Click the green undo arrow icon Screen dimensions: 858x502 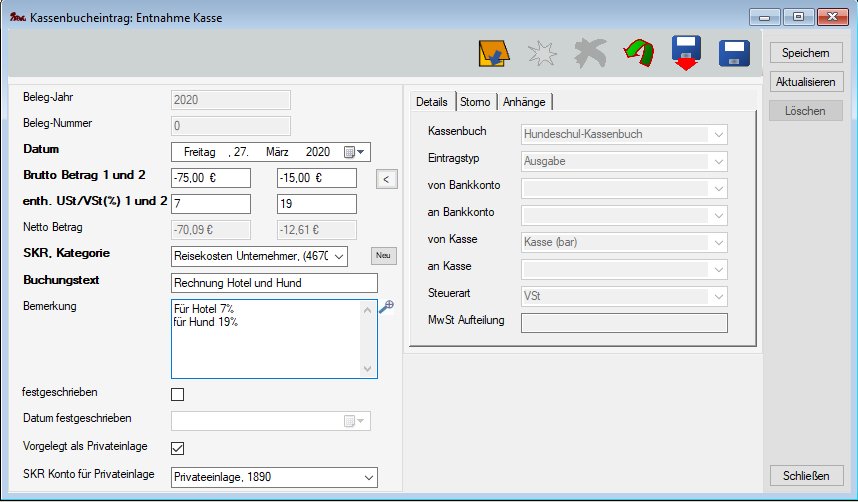pyautogui.click(x=637, y=53)
